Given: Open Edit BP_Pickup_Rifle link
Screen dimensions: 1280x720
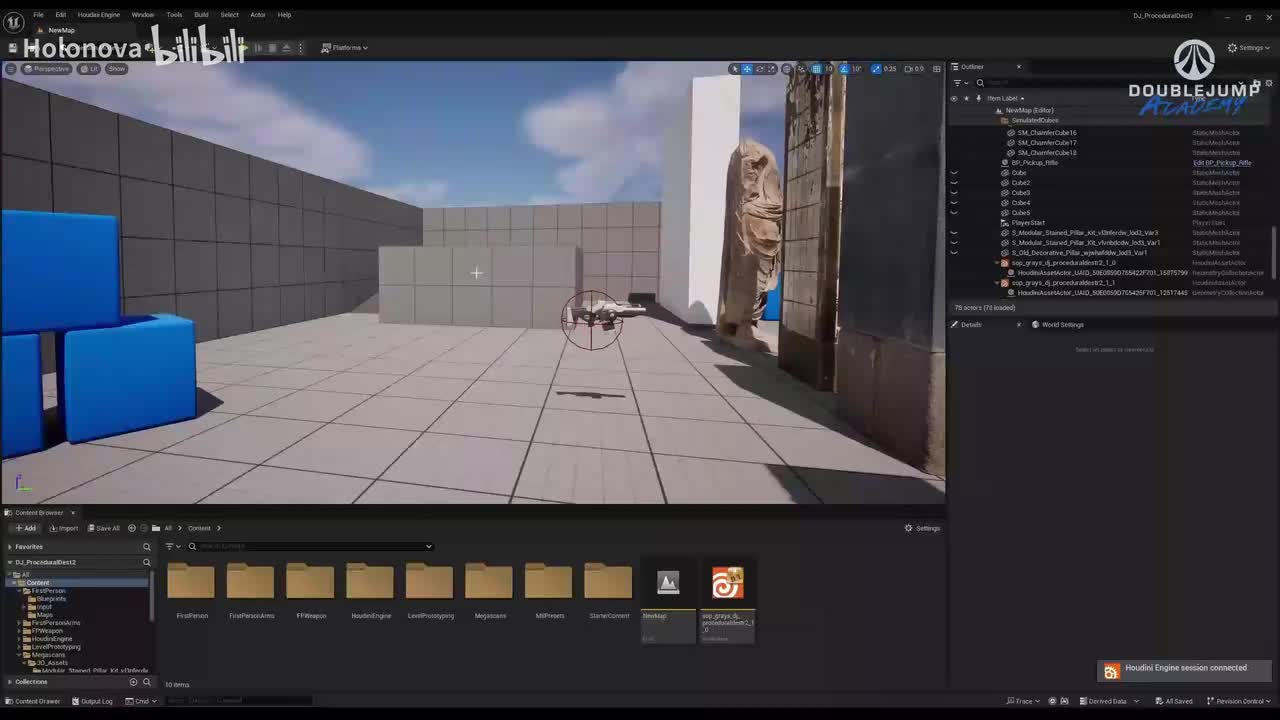Looking at the screenshot, I should coord(1222,163).
